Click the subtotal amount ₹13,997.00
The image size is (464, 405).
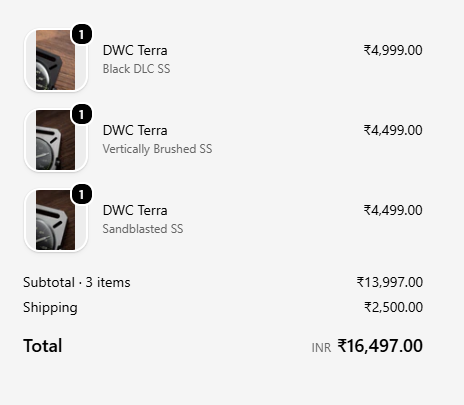(x=390, y=282)
